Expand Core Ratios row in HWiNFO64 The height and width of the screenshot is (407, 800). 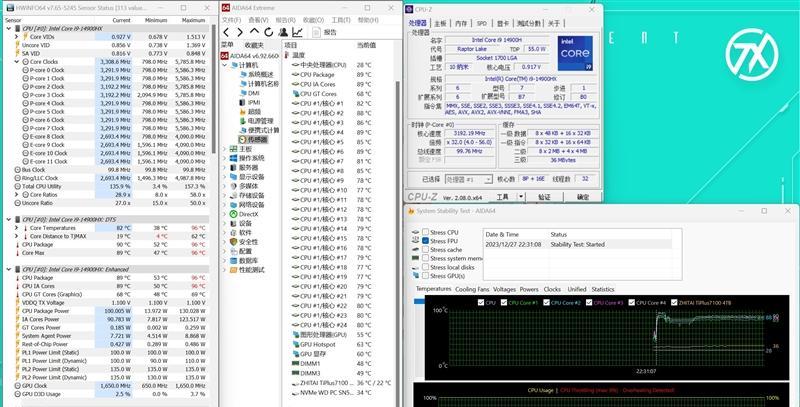[17, 195]
